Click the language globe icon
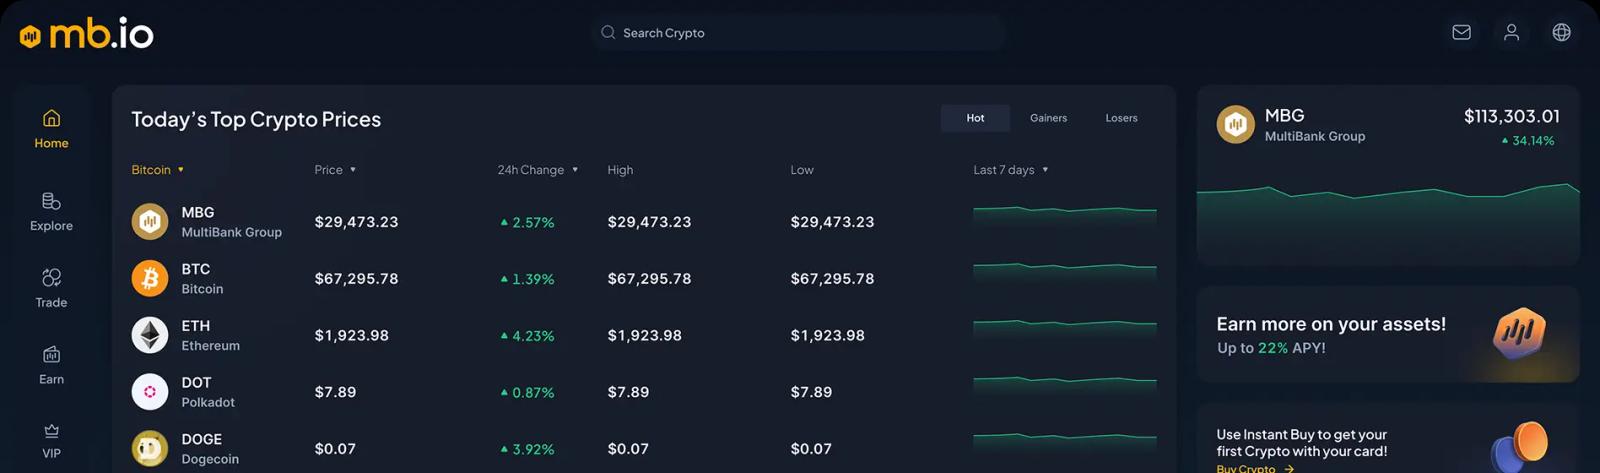Screen dimensions: 1600x473 point(1561,33)
